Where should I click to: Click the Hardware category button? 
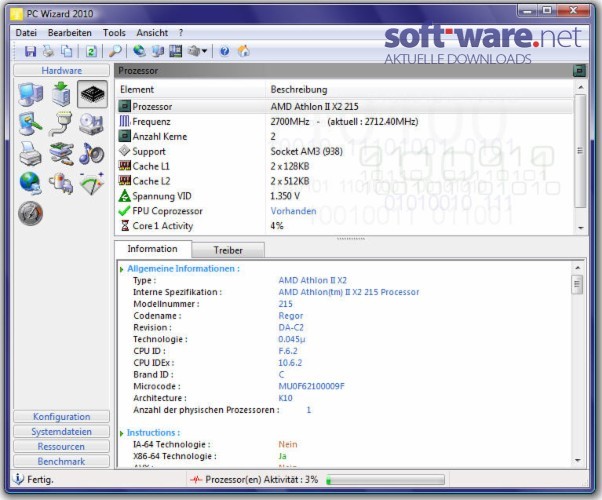click(61, 71)
